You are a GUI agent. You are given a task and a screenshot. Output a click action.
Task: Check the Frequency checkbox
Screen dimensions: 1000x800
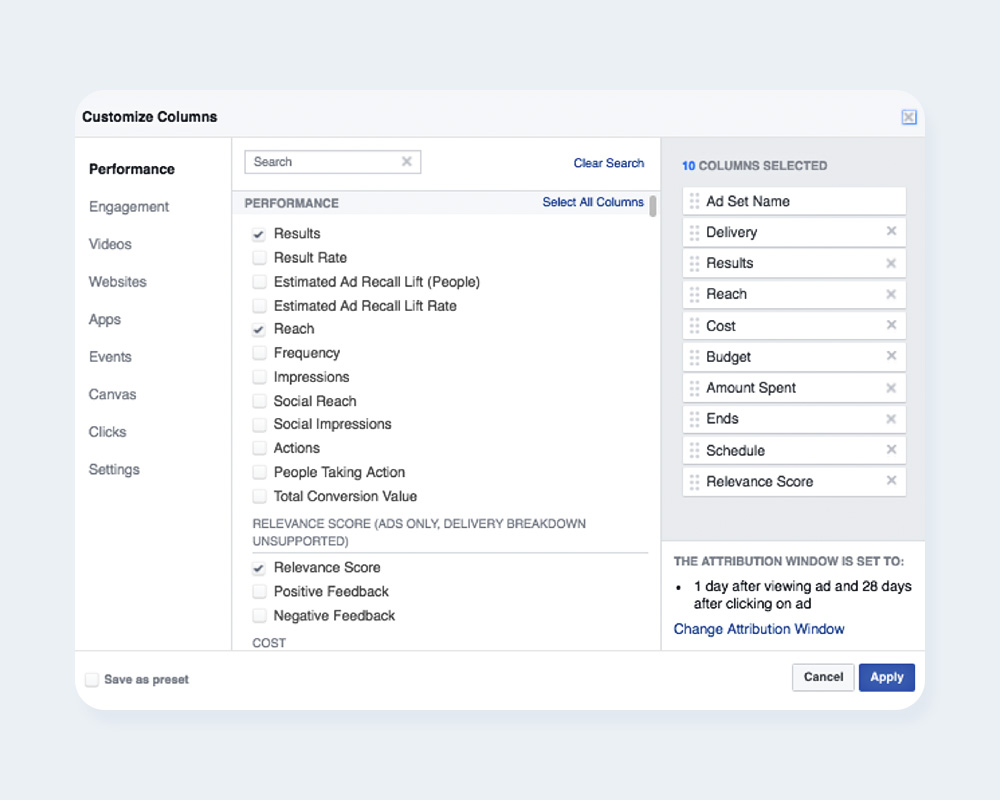(259, 353)
